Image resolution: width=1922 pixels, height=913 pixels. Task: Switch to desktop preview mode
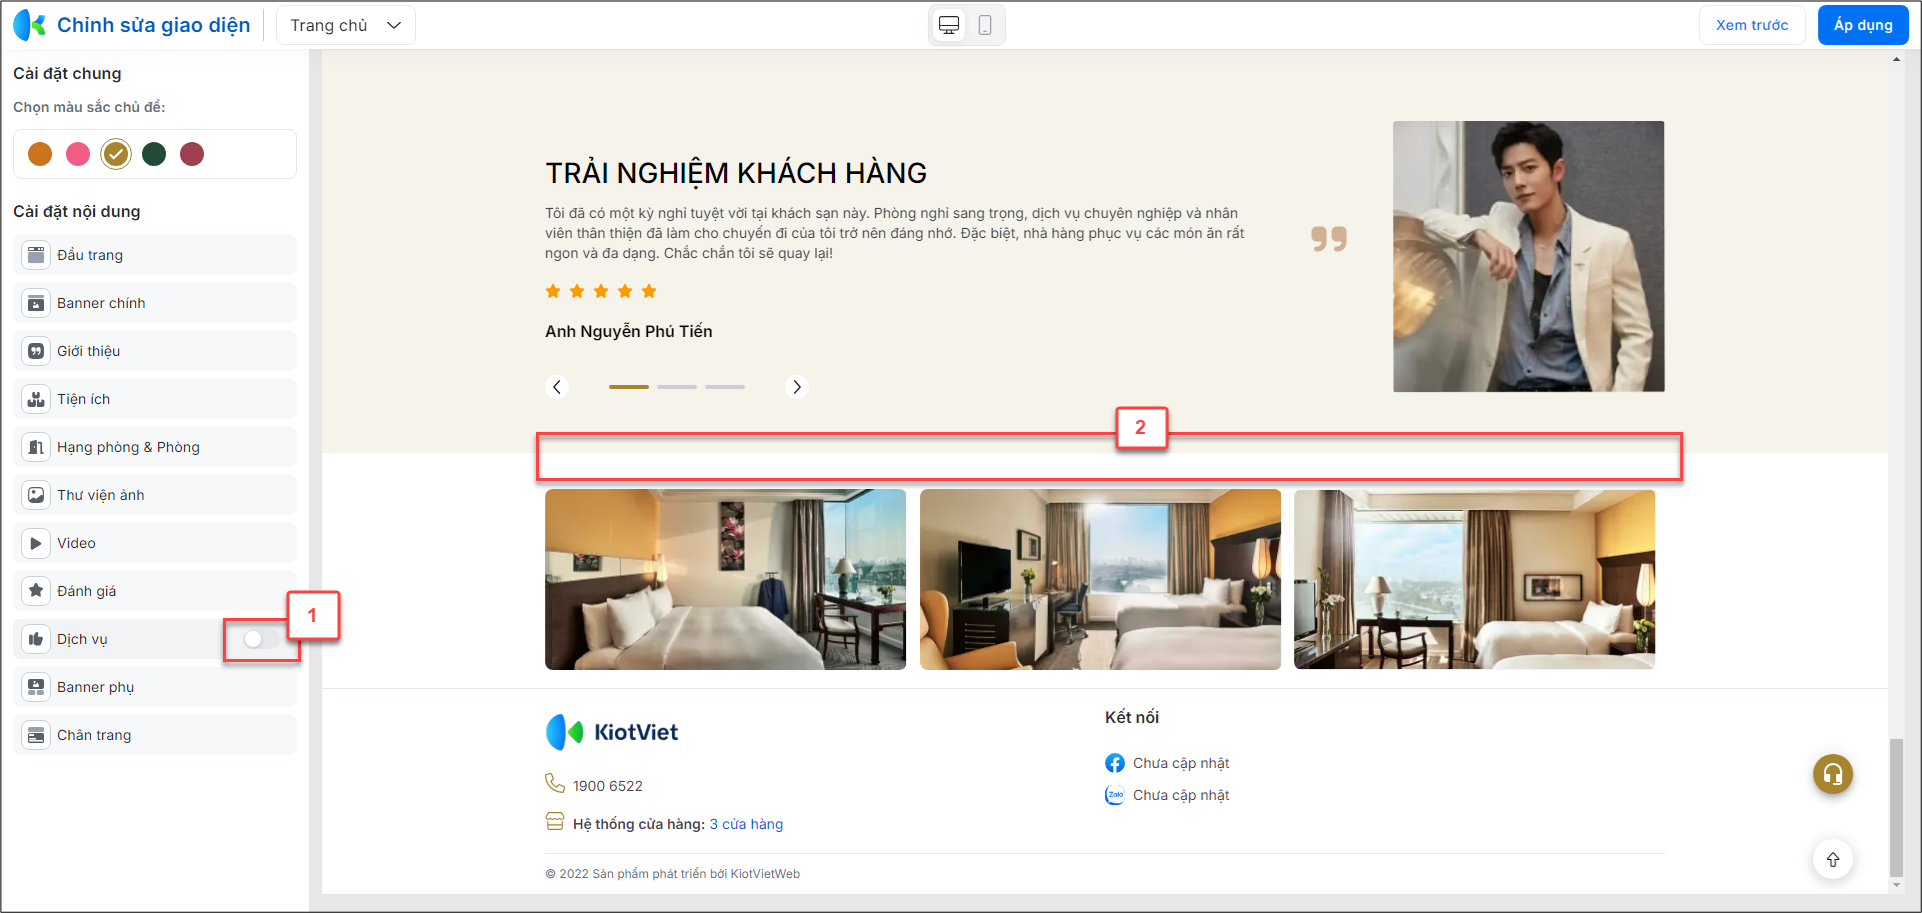pos(949,25)
